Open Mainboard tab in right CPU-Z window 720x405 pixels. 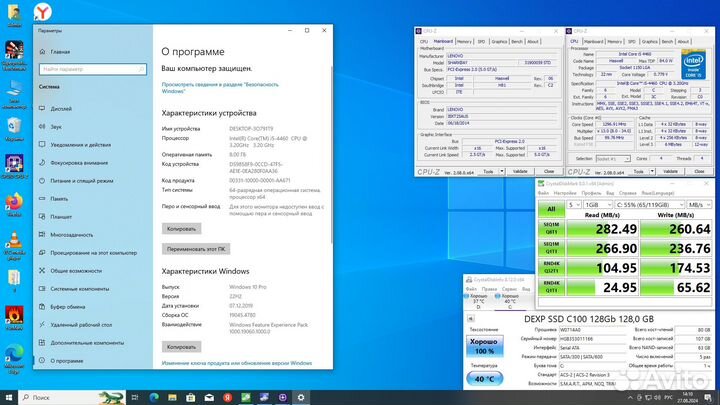[594, 41]
